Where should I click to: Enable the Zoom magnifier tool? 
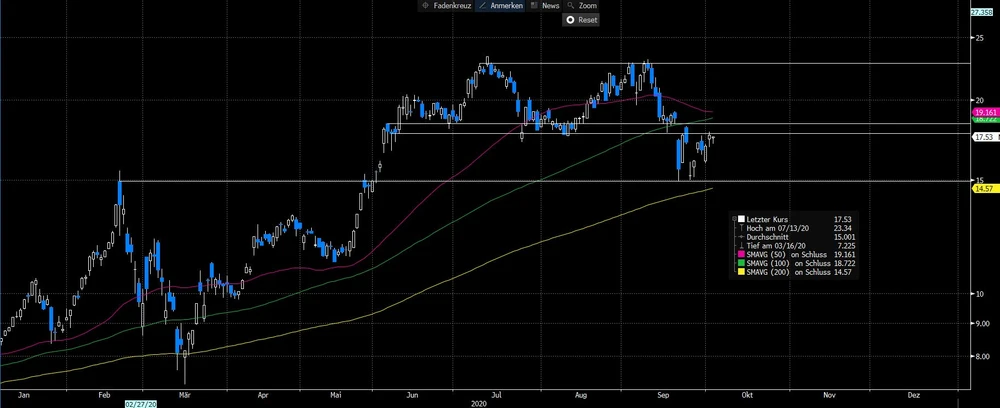click(x=587, y=6)
